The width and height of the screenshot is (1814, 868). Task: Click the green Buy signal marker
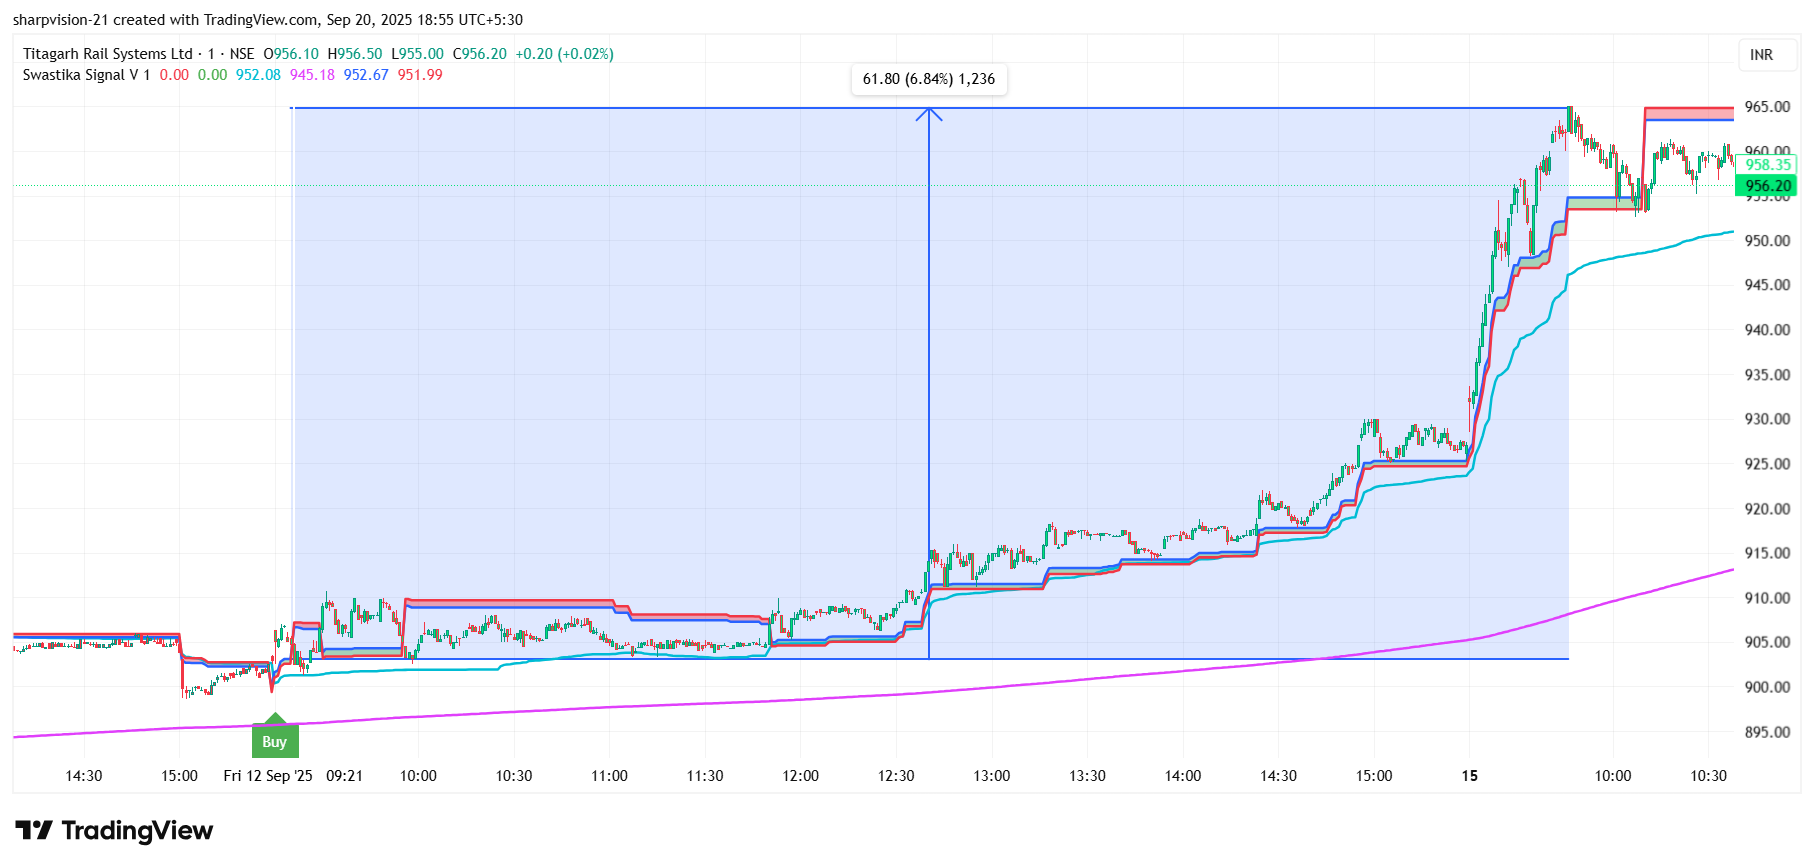pyautogui.click(x=275, y=740)
